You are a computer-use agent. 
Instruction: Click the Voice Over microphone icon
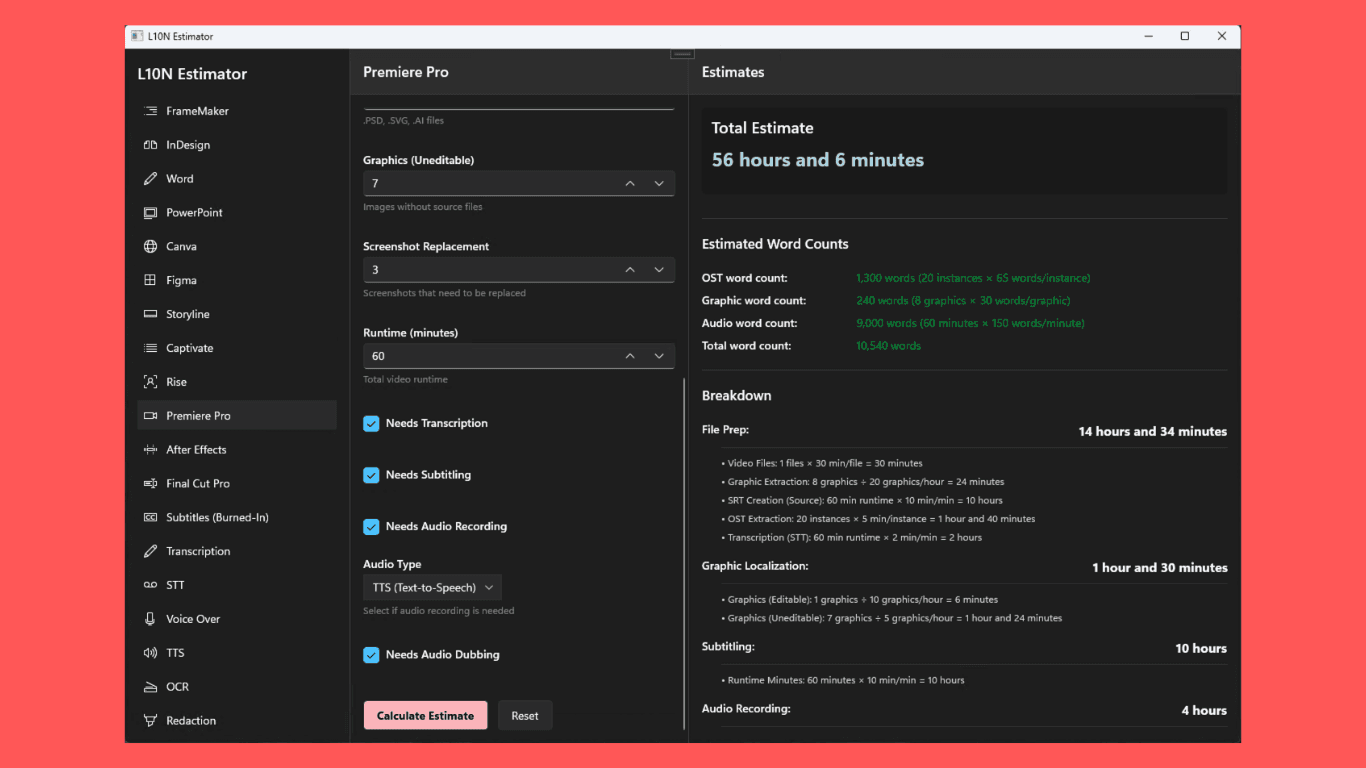[149, 618]
